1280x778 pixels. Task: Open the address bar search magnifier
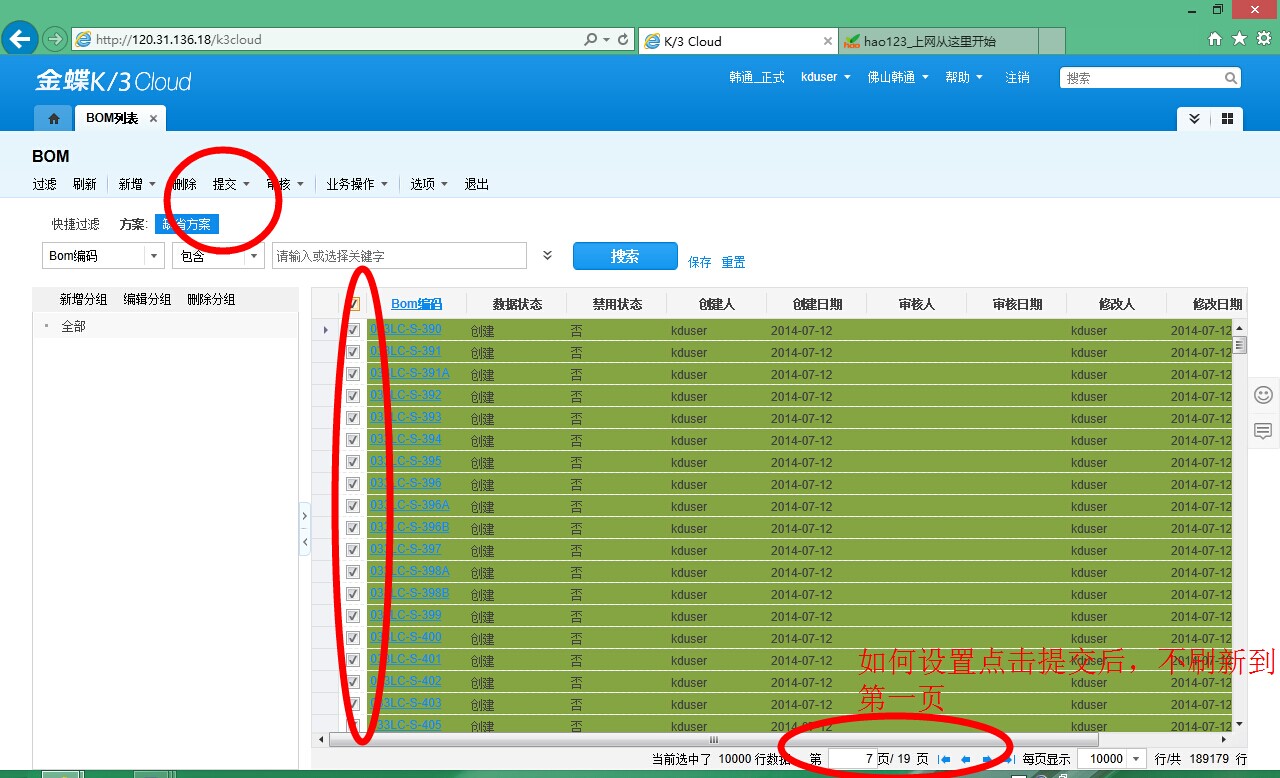[x=591, y=40]
